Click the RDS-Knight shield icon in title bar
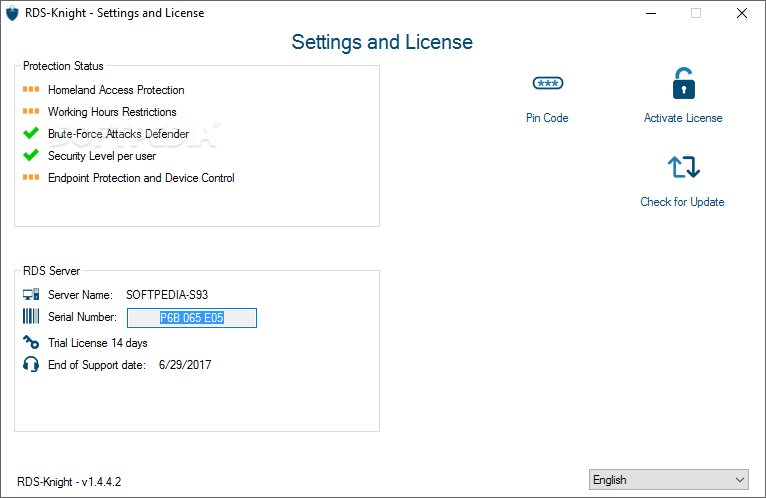766x498 pixels. click(x=12, y=13)
